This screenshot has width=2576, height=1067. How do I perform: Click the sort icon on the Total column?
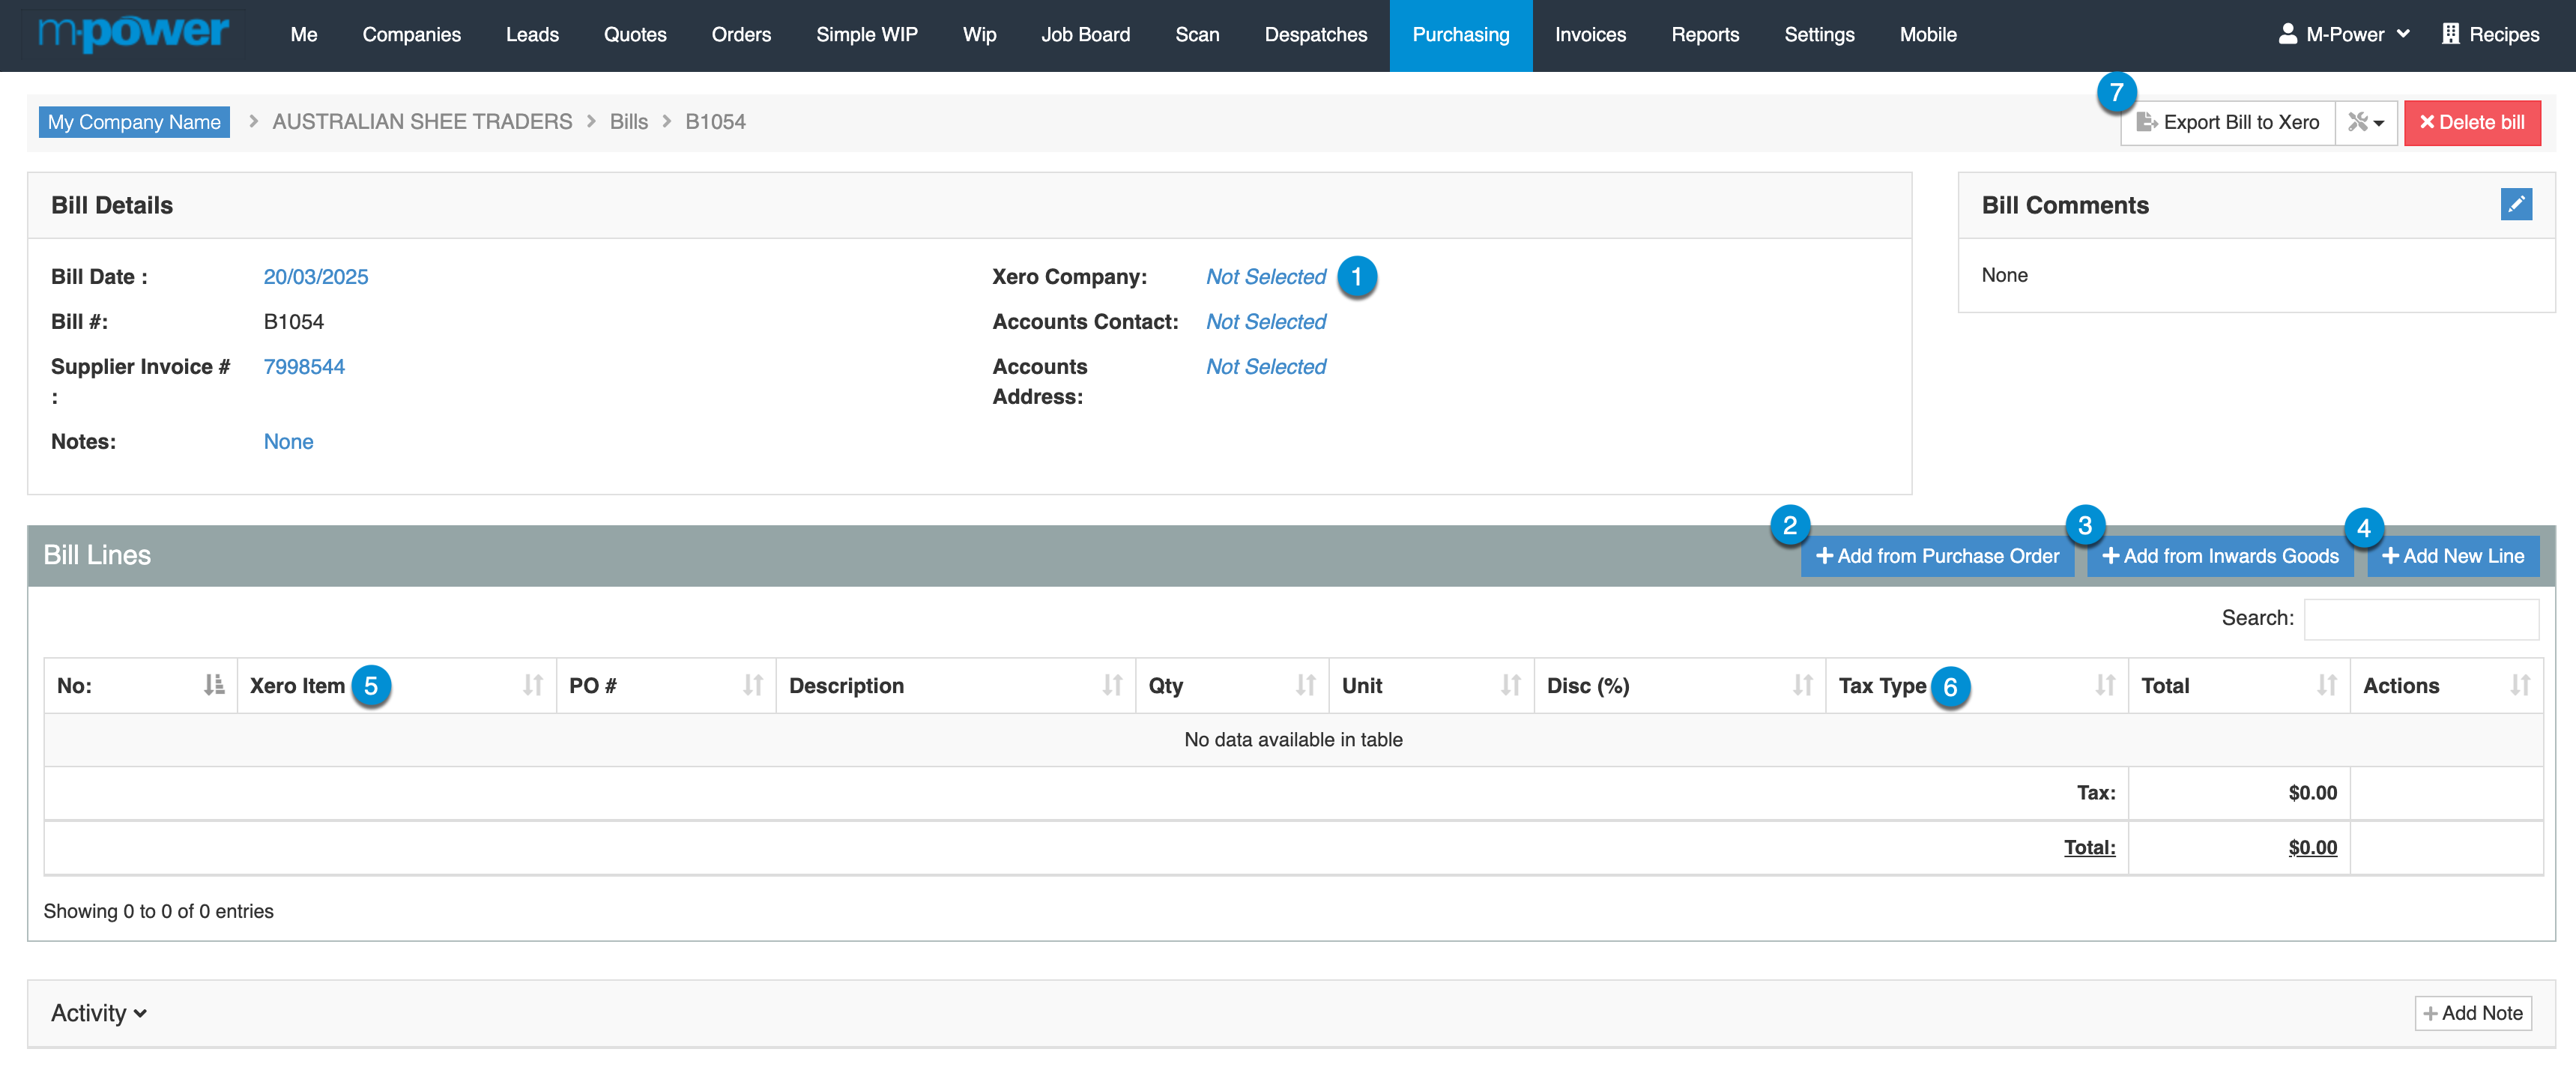point(2326,685)
